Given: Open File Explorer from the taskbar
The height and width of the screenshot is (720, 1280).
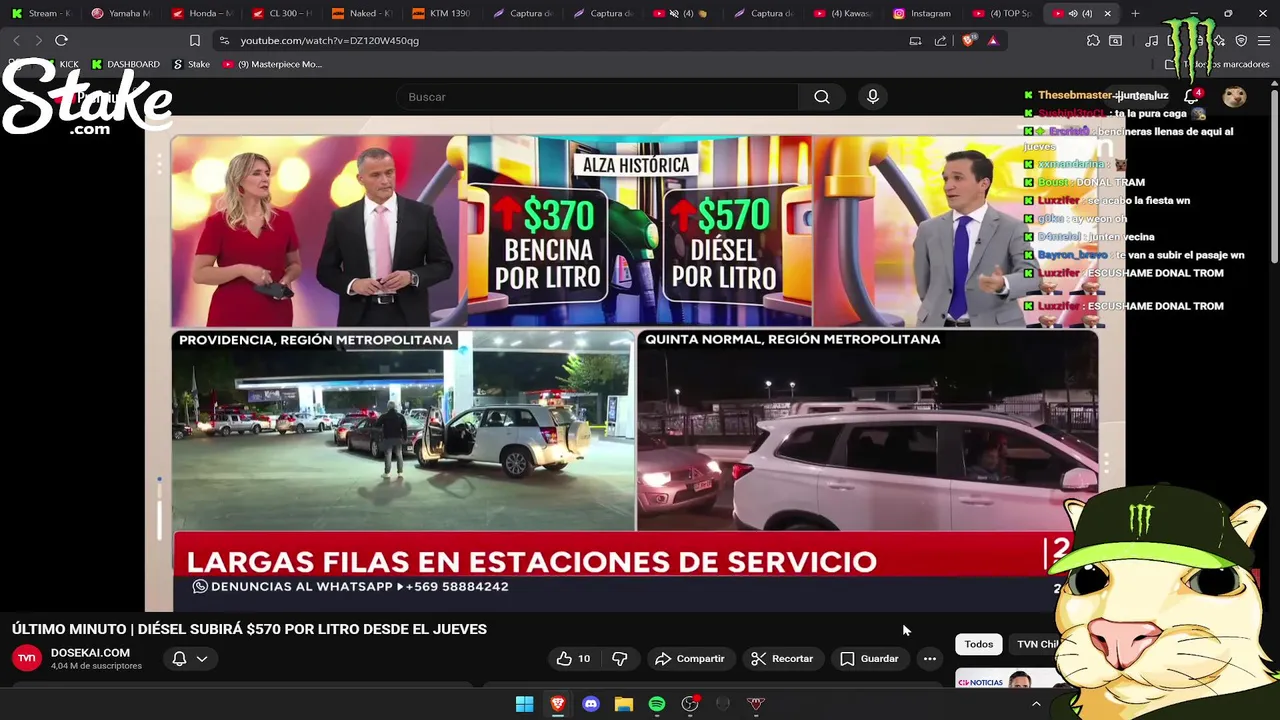Looking at the screenshot, I should [x=624, y=704].
